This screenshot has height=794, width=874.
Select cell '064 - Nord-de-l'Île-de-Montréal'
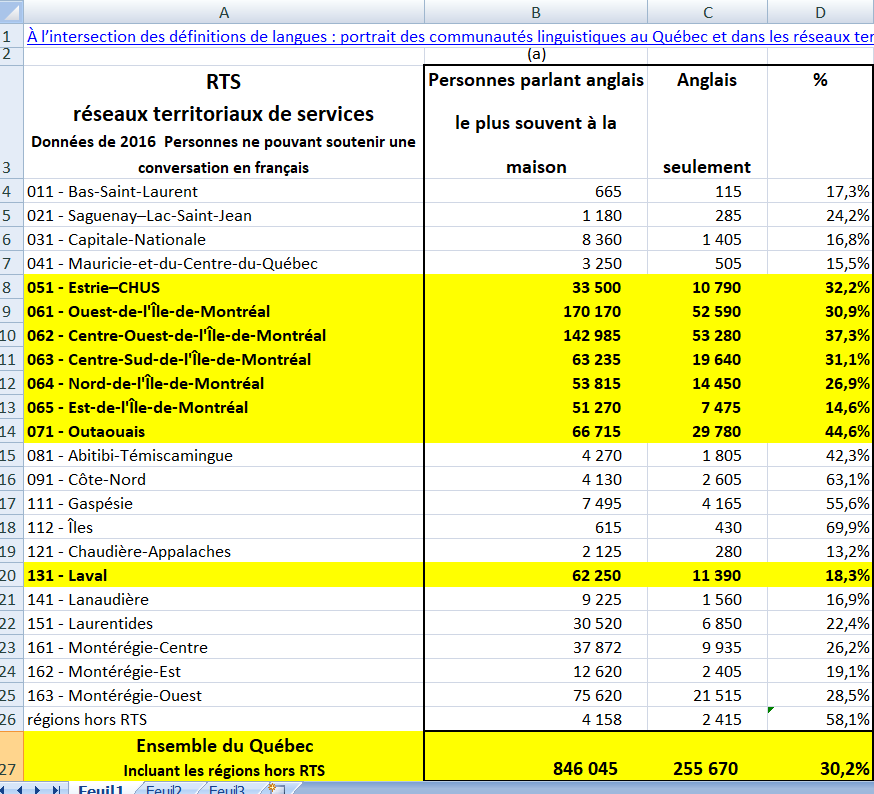tap(224, 383)
